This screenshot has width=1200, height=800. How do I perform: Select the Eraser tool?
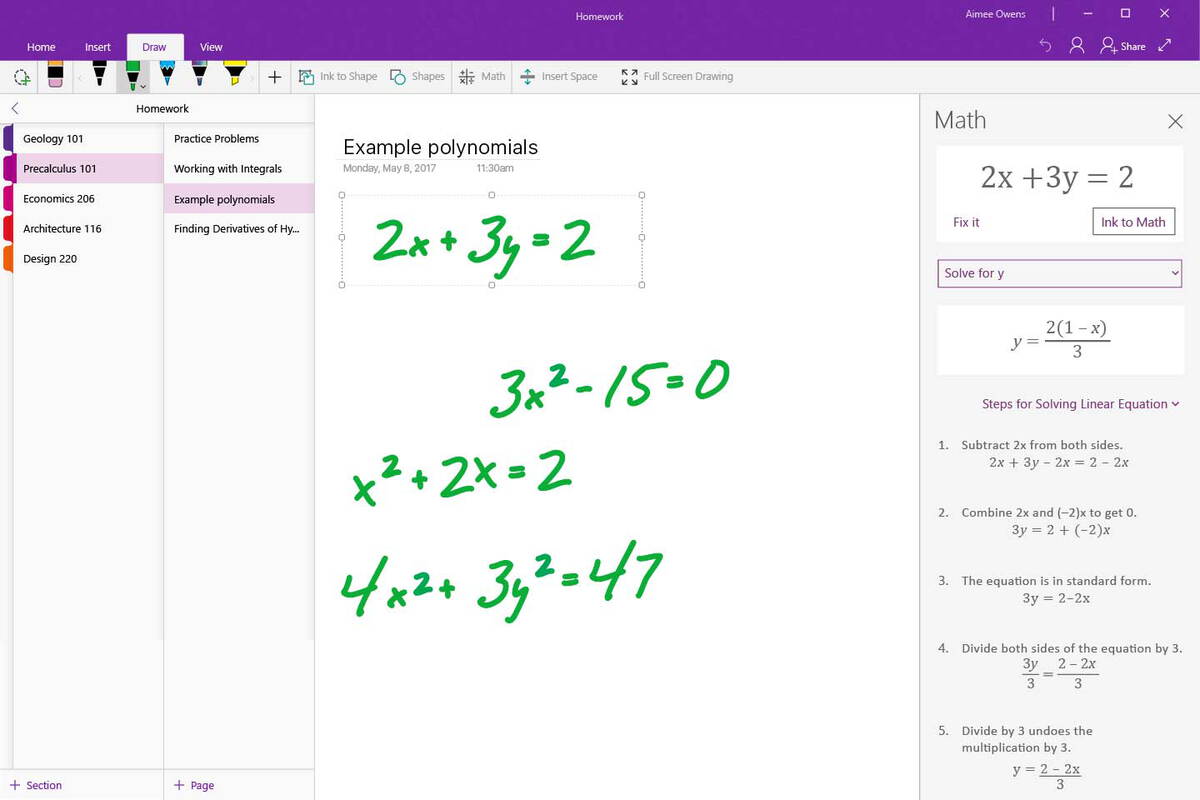pyautogui.click(x=55, y=76)
